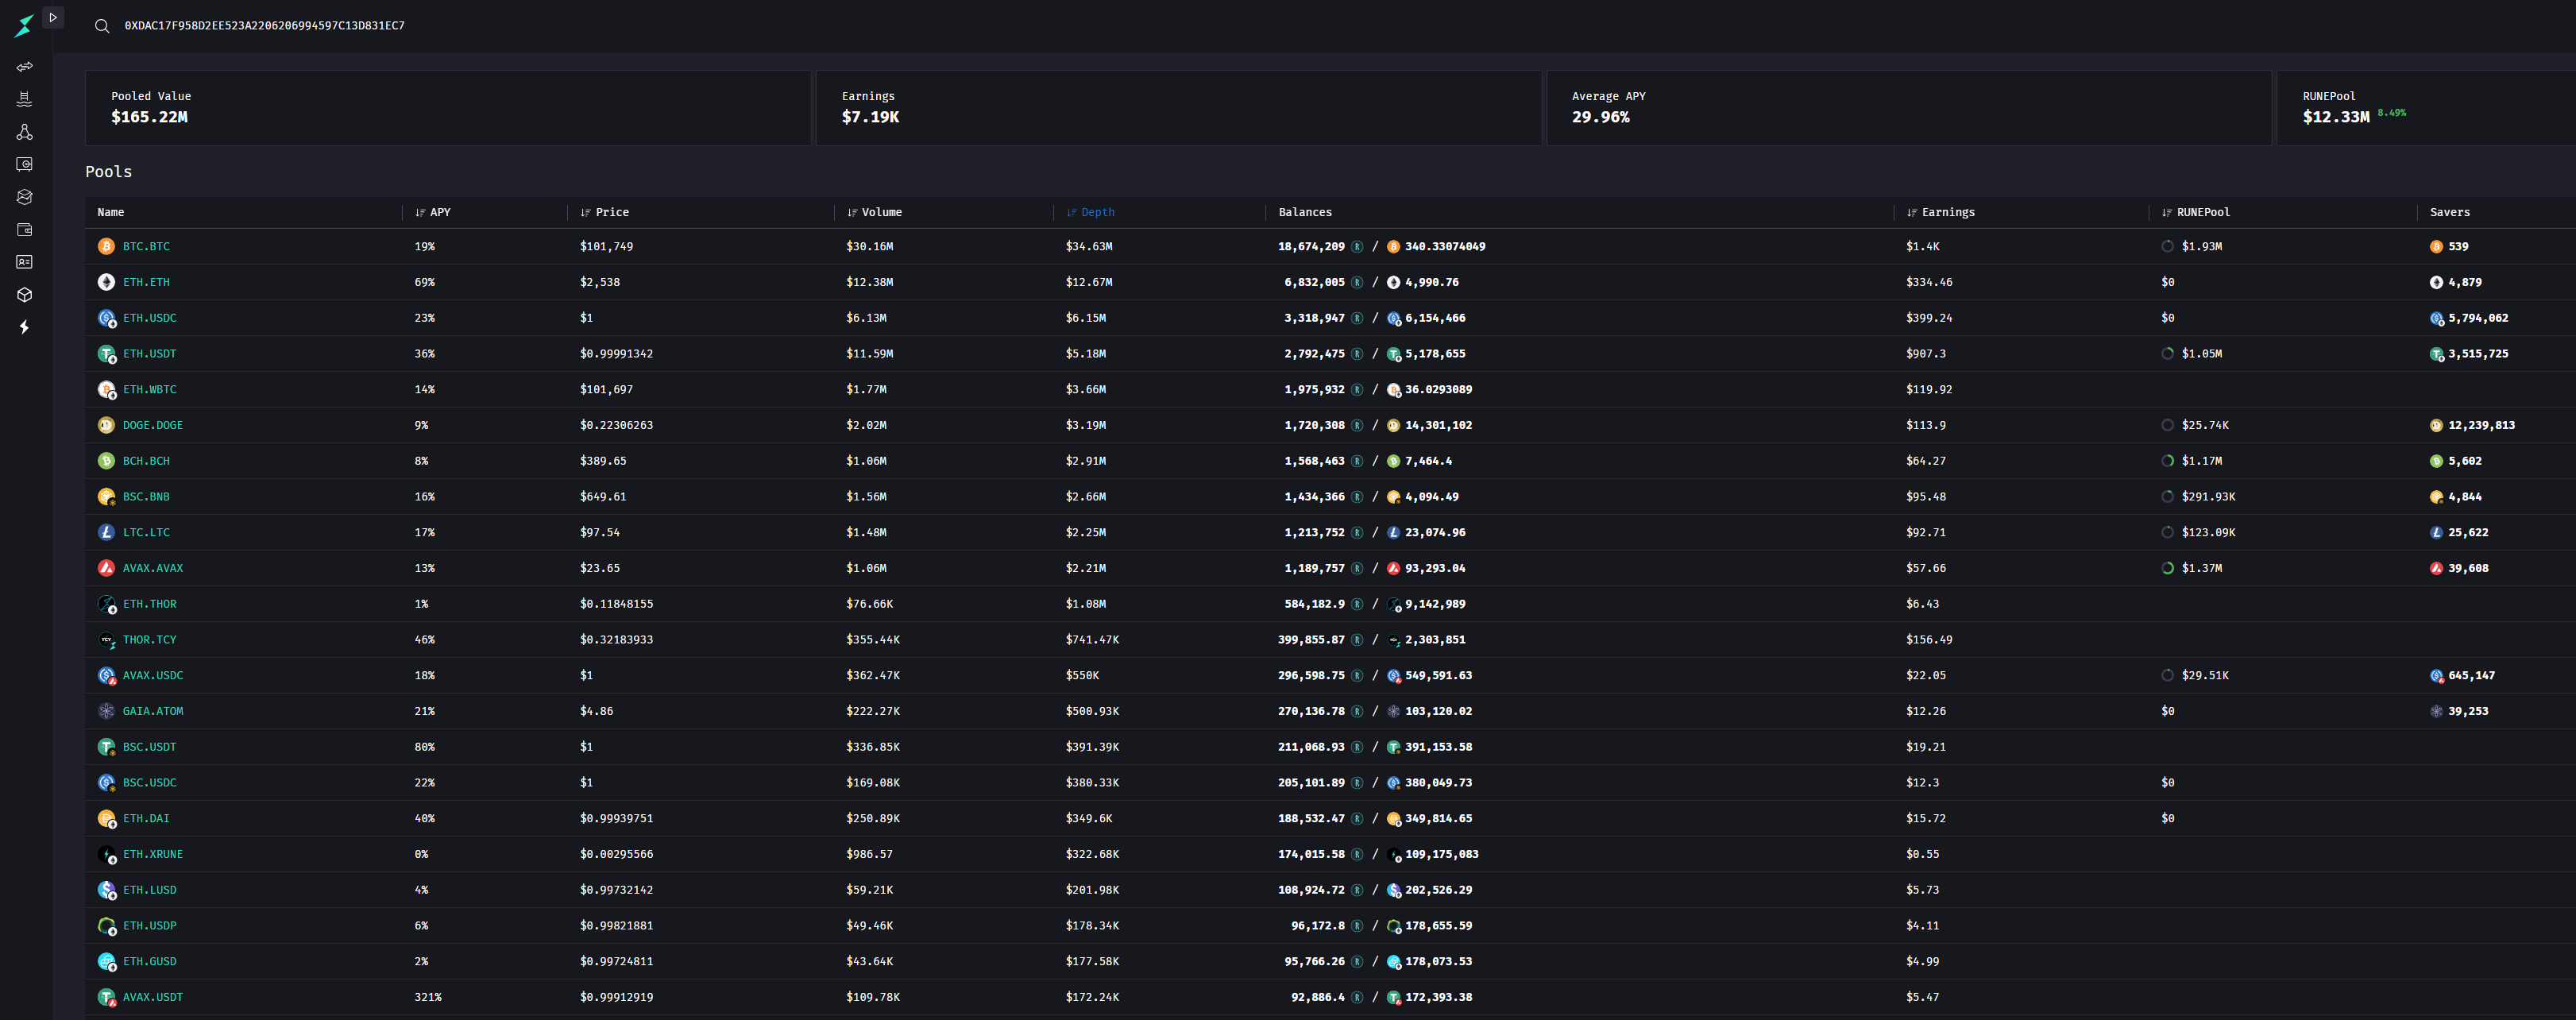The height and width of the screenshot is (1020, 2576).
Task: Select the Pools icon in the sidebar
Action: coord(24,99)
